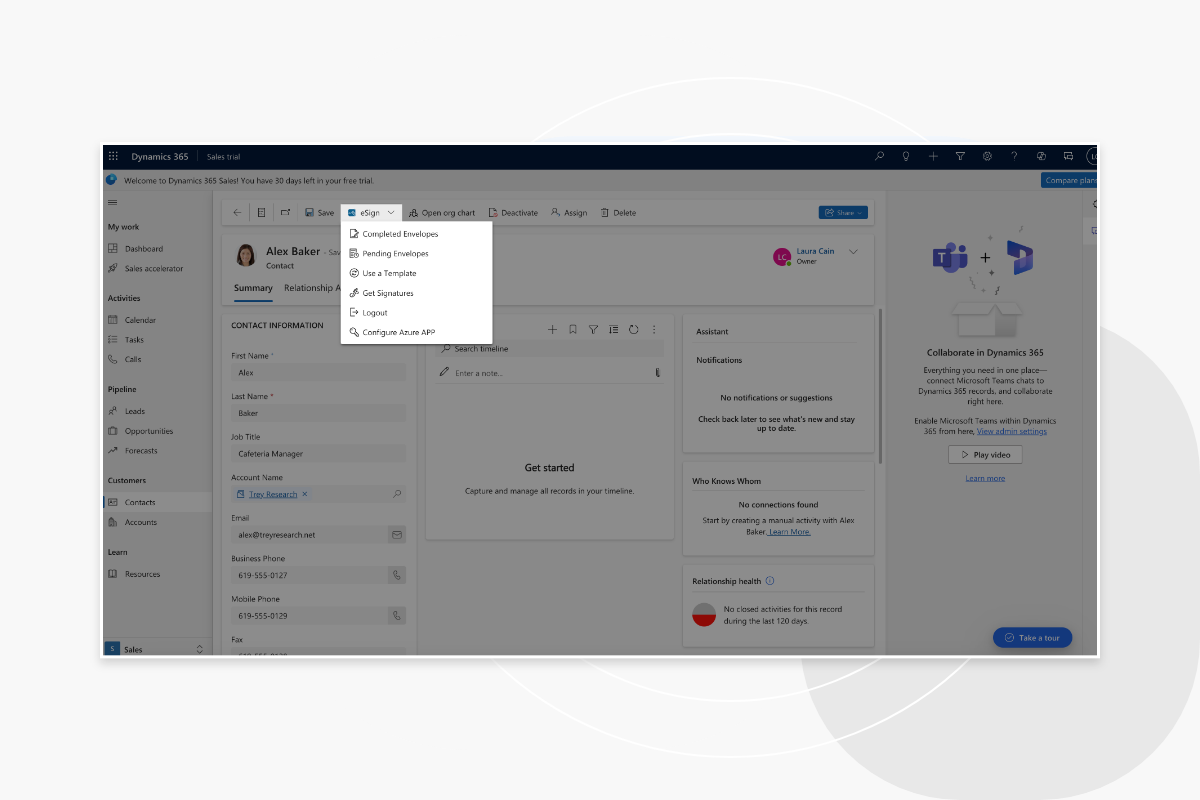The height and width of the screenshot is (800, 1200).
Task: Click Open org chart
Action: pyautogui.click(x=442, y=212)
